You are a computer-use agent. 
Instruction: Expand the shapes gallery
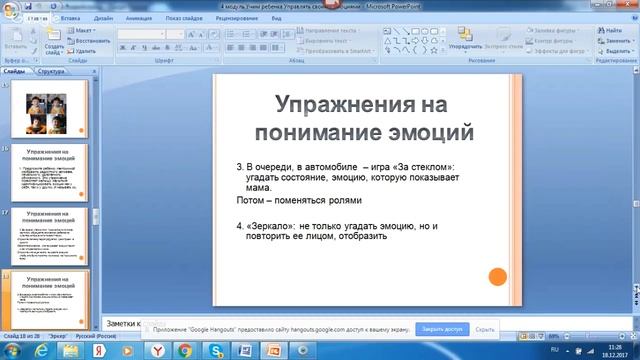(x=443, y=51)
